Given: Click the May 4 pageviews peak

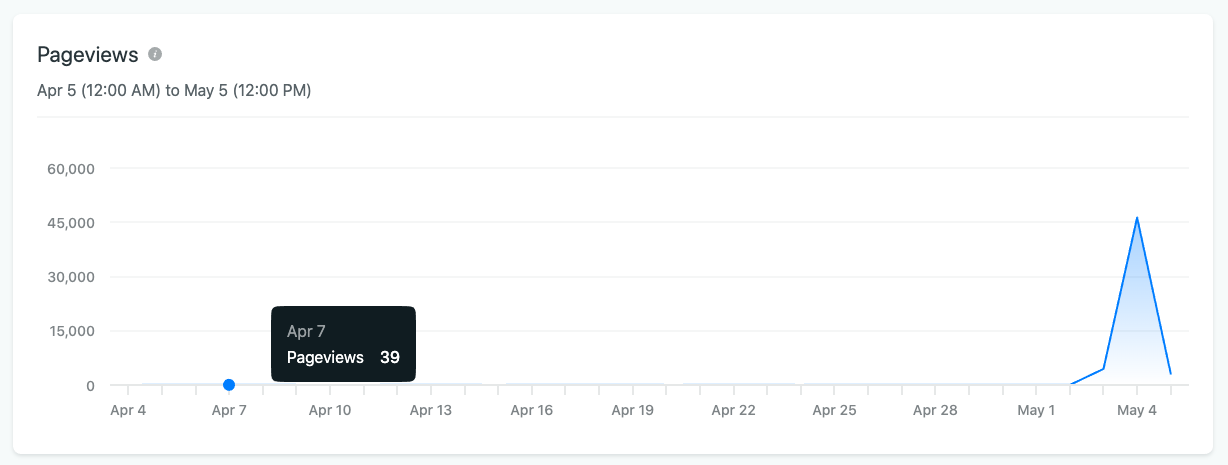Looking at the screenshot, I should coord(1137,217).
